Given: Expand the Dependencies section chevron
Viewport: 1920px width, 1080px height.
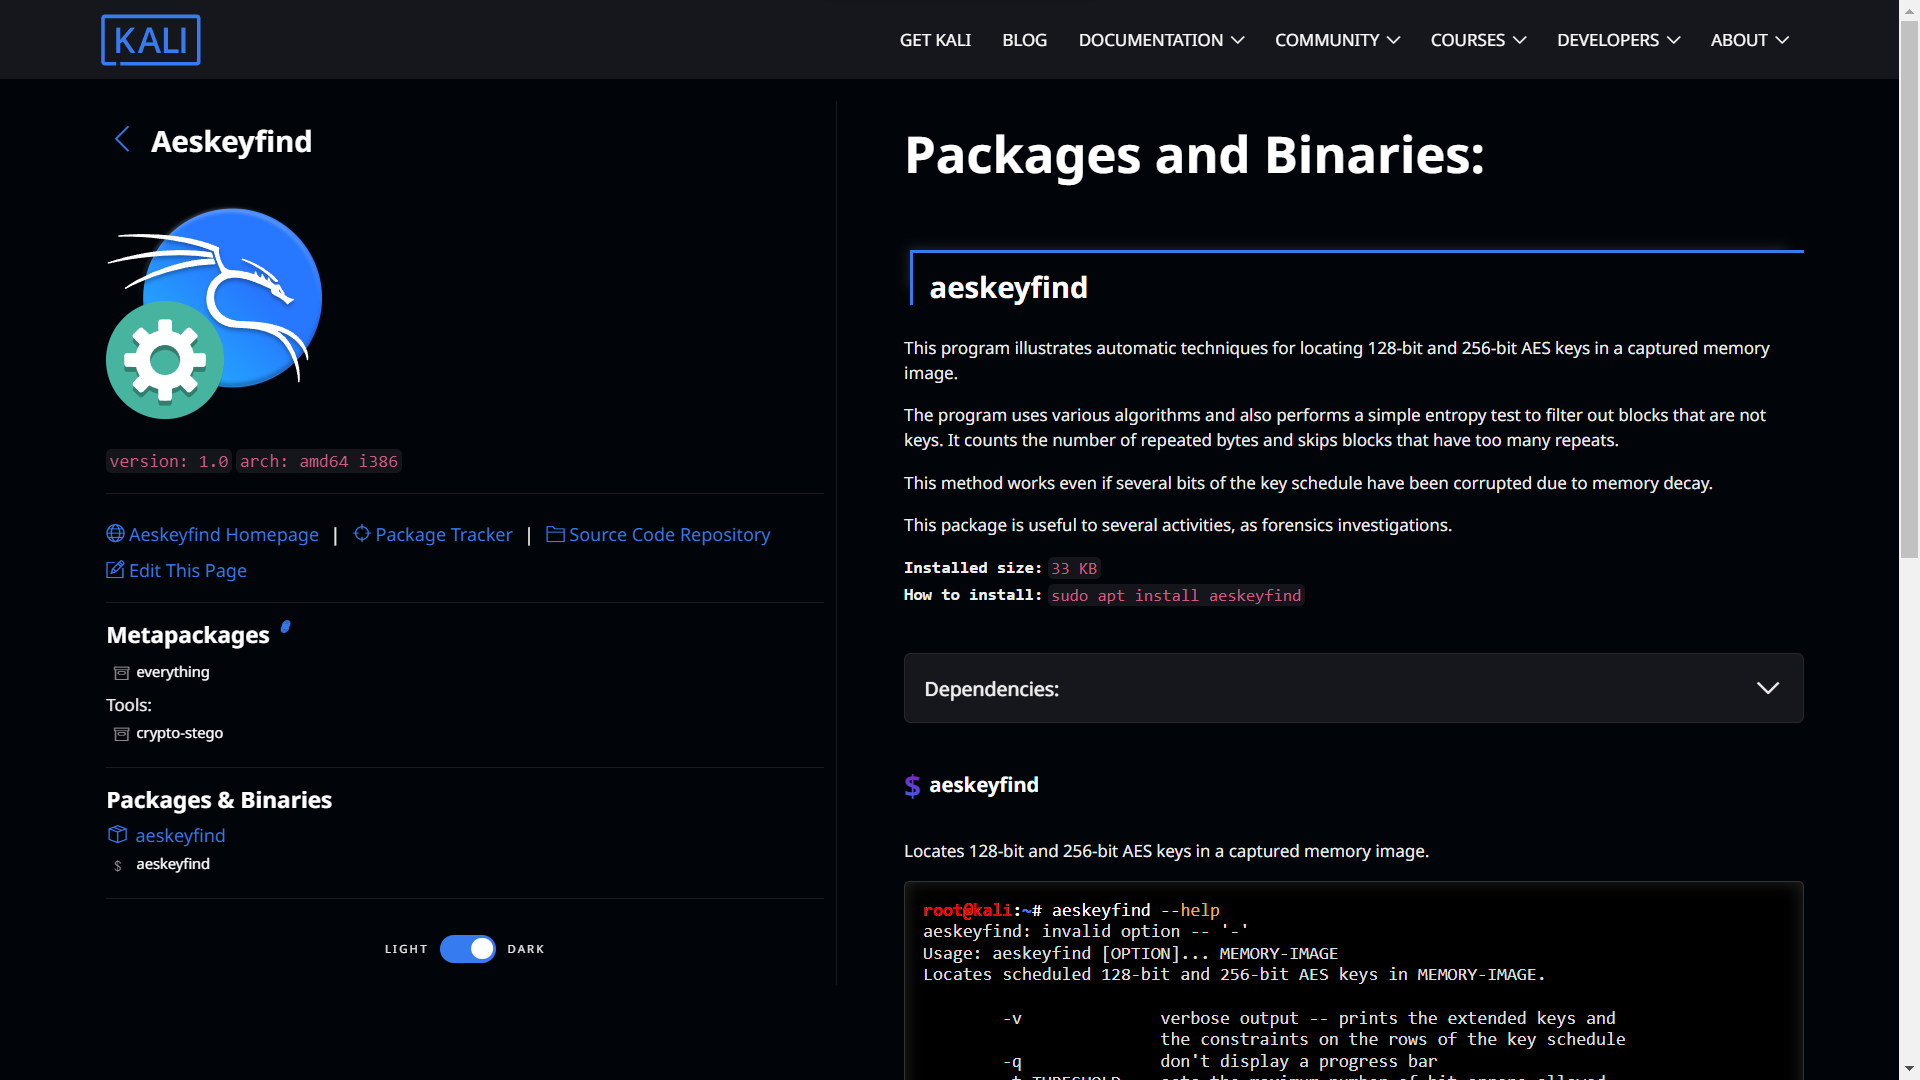Looking at the screenshot, I should point(1768,688).
